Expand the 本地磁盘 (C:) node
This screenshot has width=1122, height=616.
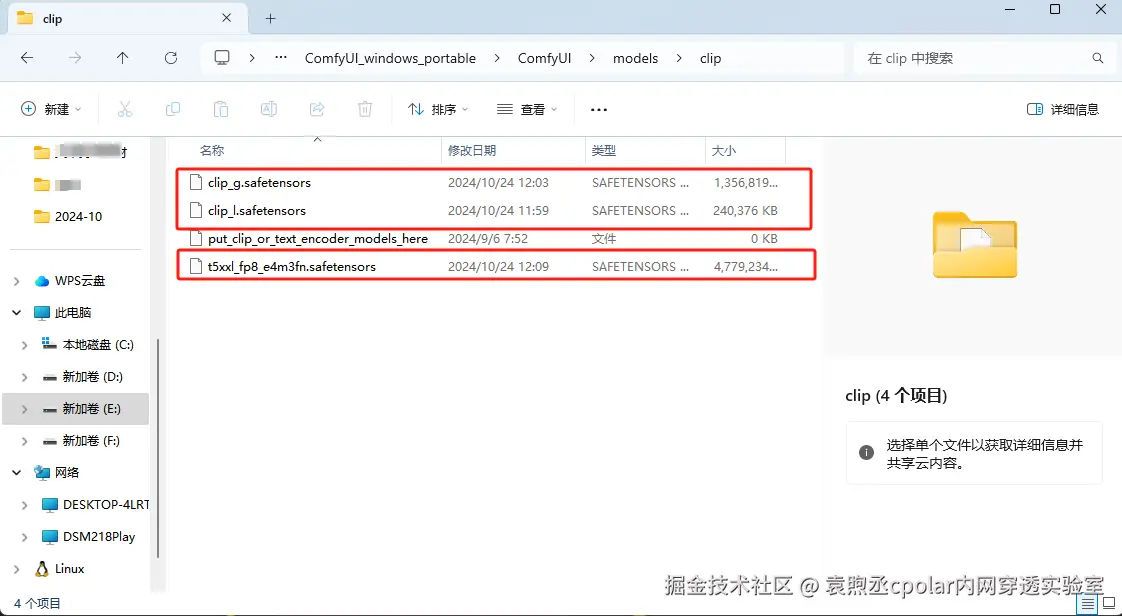coord(25,345)
